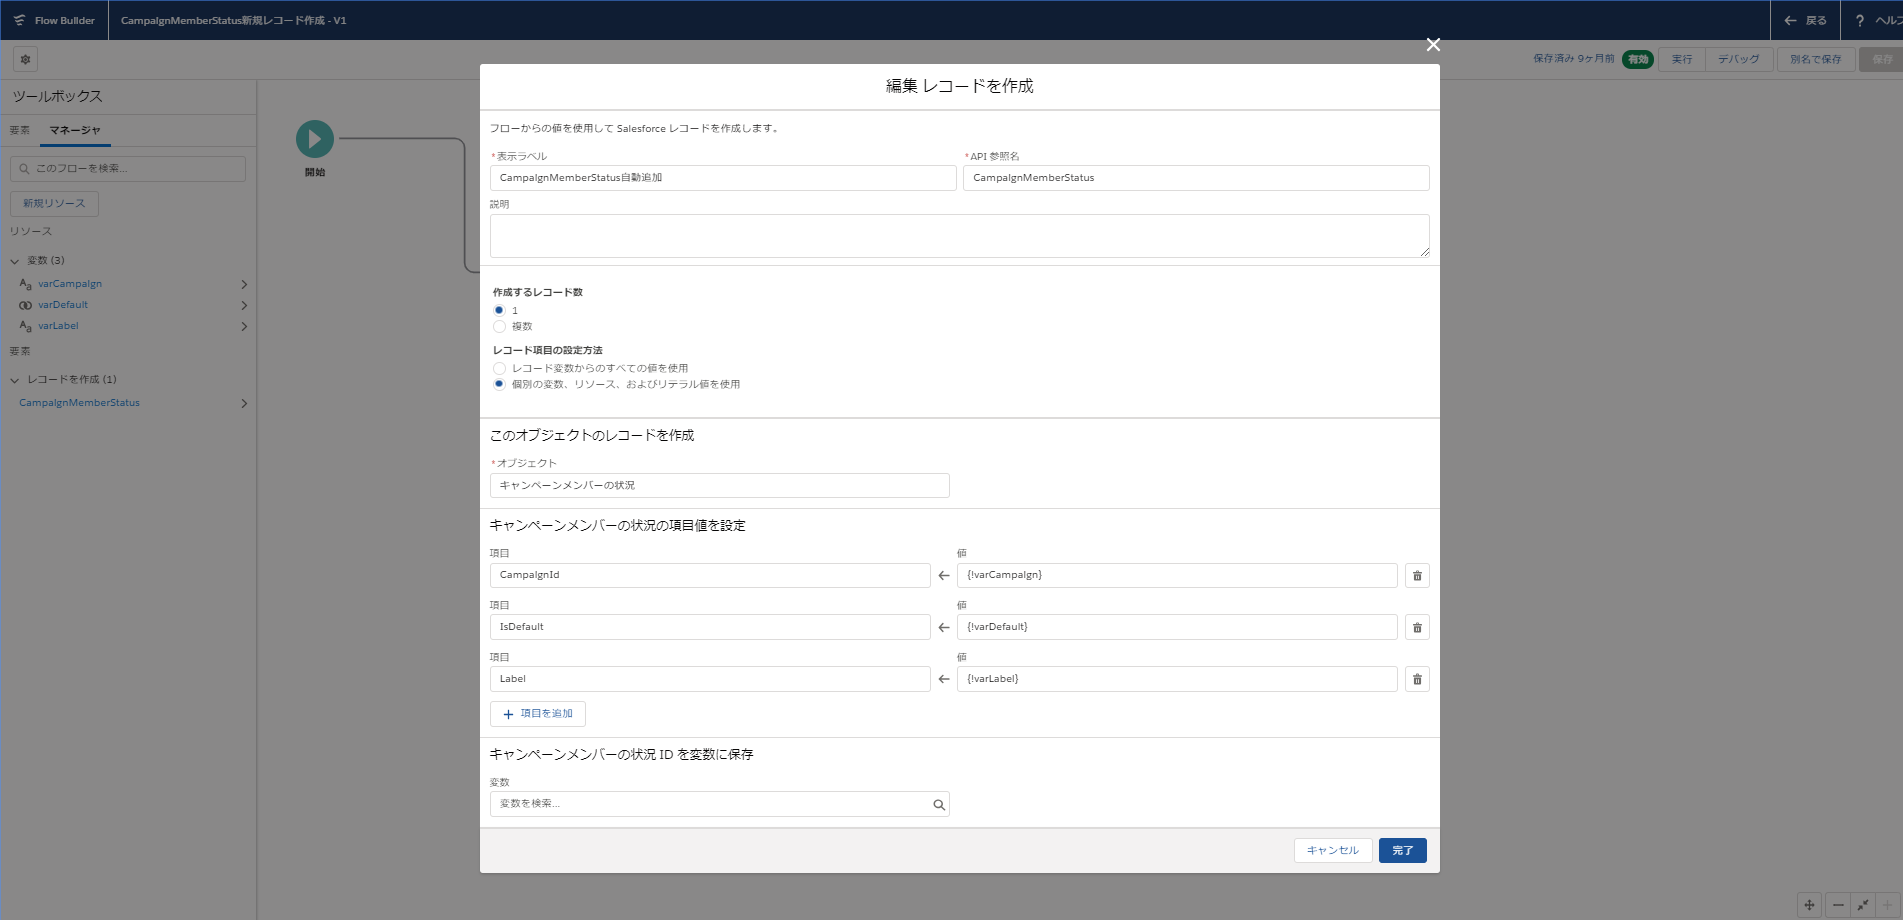Click the キャンセル button
The height and width of the screenshot is (920, 1903).
point(1332,851)
